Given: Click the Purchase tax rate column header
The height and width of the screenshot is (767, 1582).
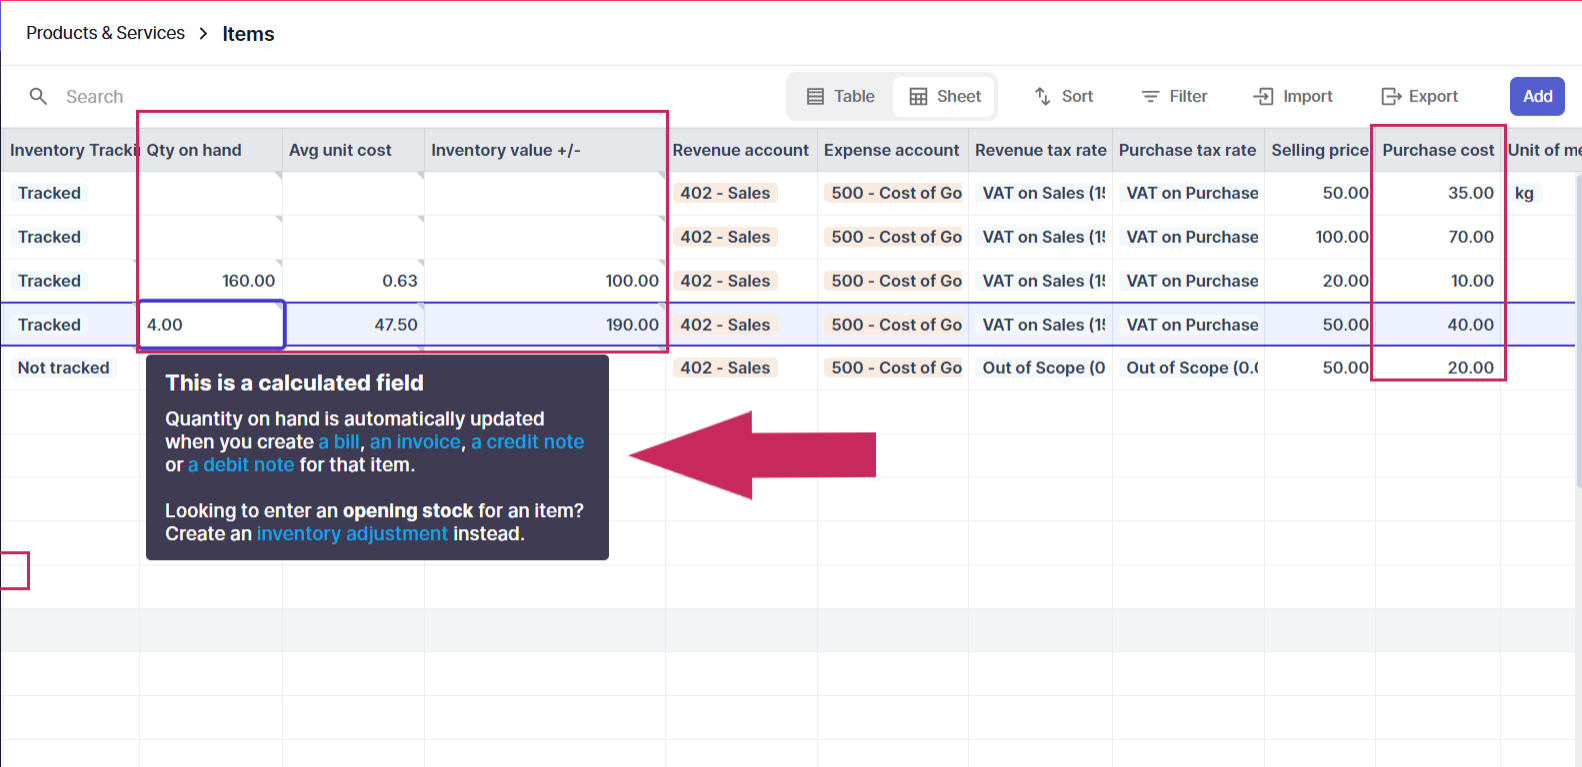Looking at the screenshot, I should click(1188, 150).
